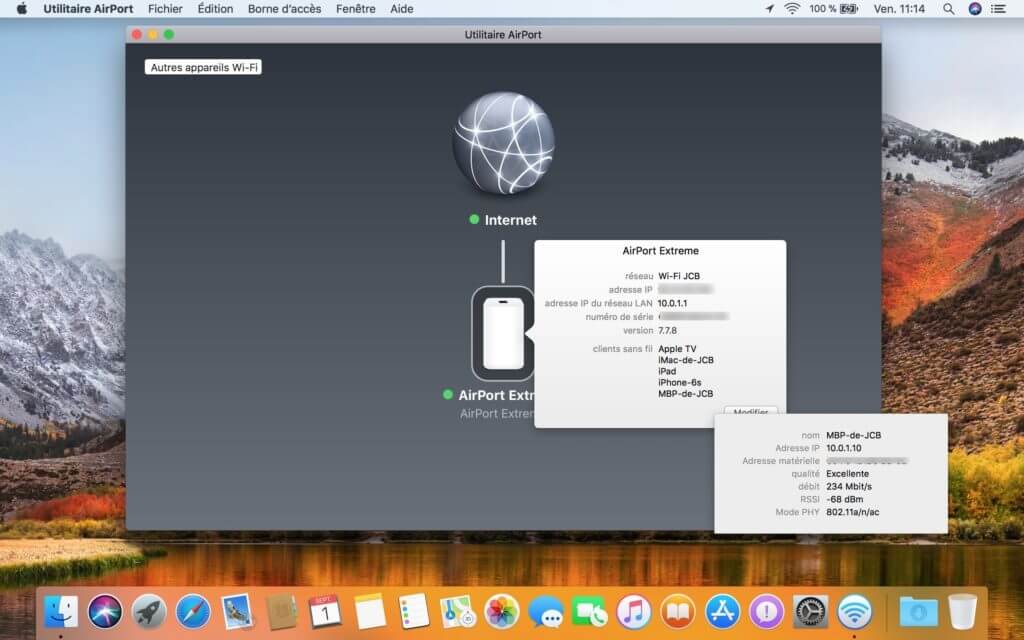Click the Internet status label
The width and height of the screenshot is (1024, 640).
click(510, 220)
